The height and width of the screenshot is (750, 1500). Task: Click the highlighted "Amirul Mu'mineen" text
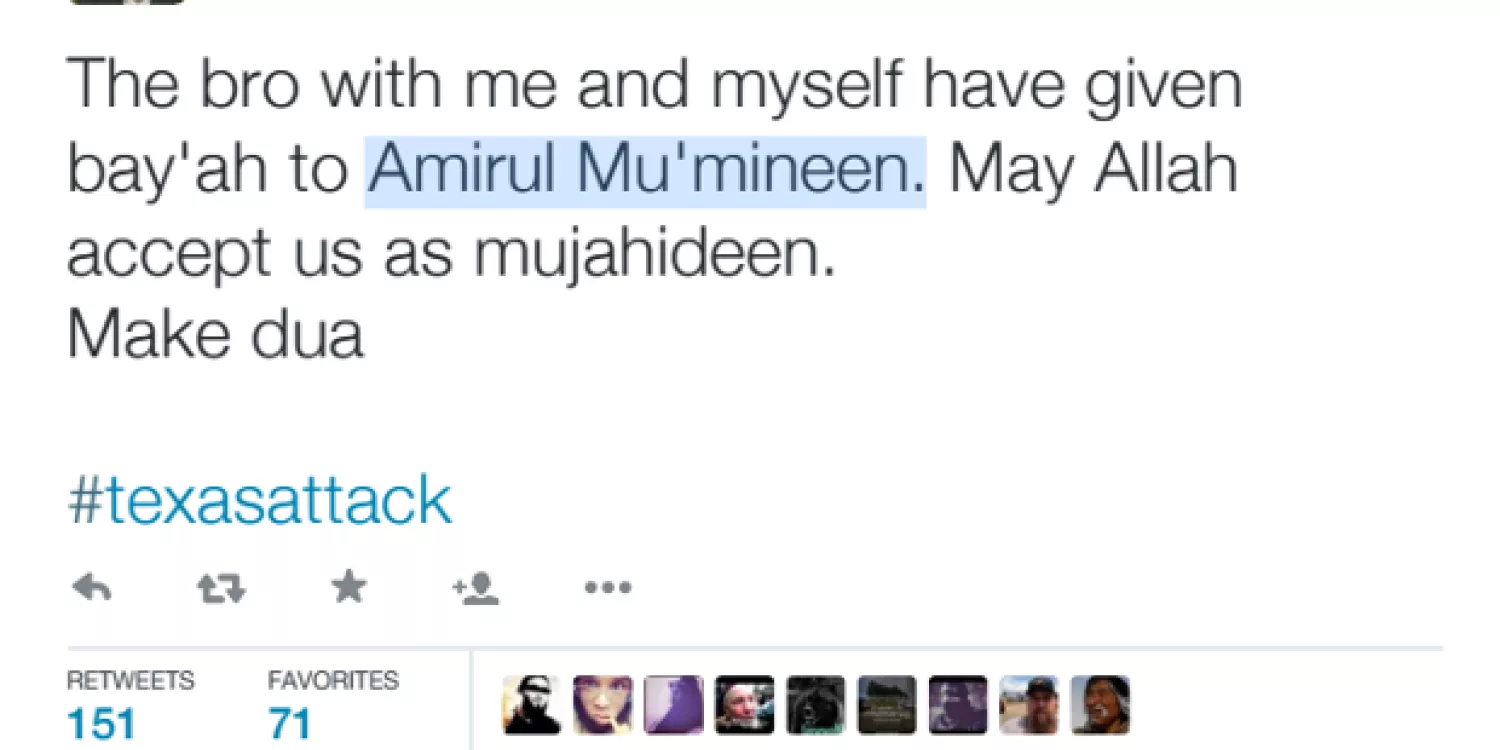645,171
